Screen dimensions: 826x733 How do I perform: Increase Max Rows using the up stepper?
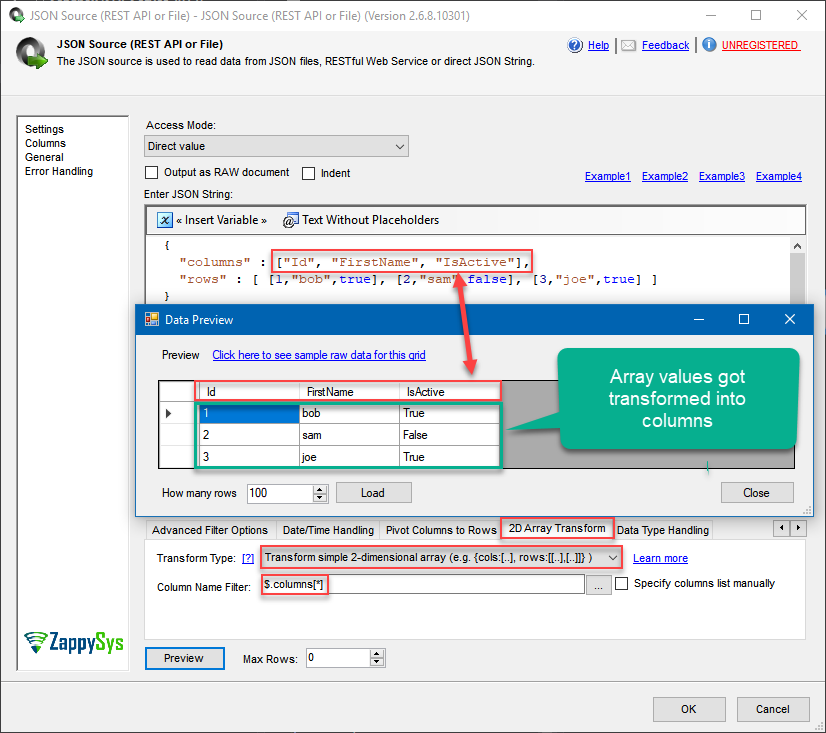click(x=377, y=654)
